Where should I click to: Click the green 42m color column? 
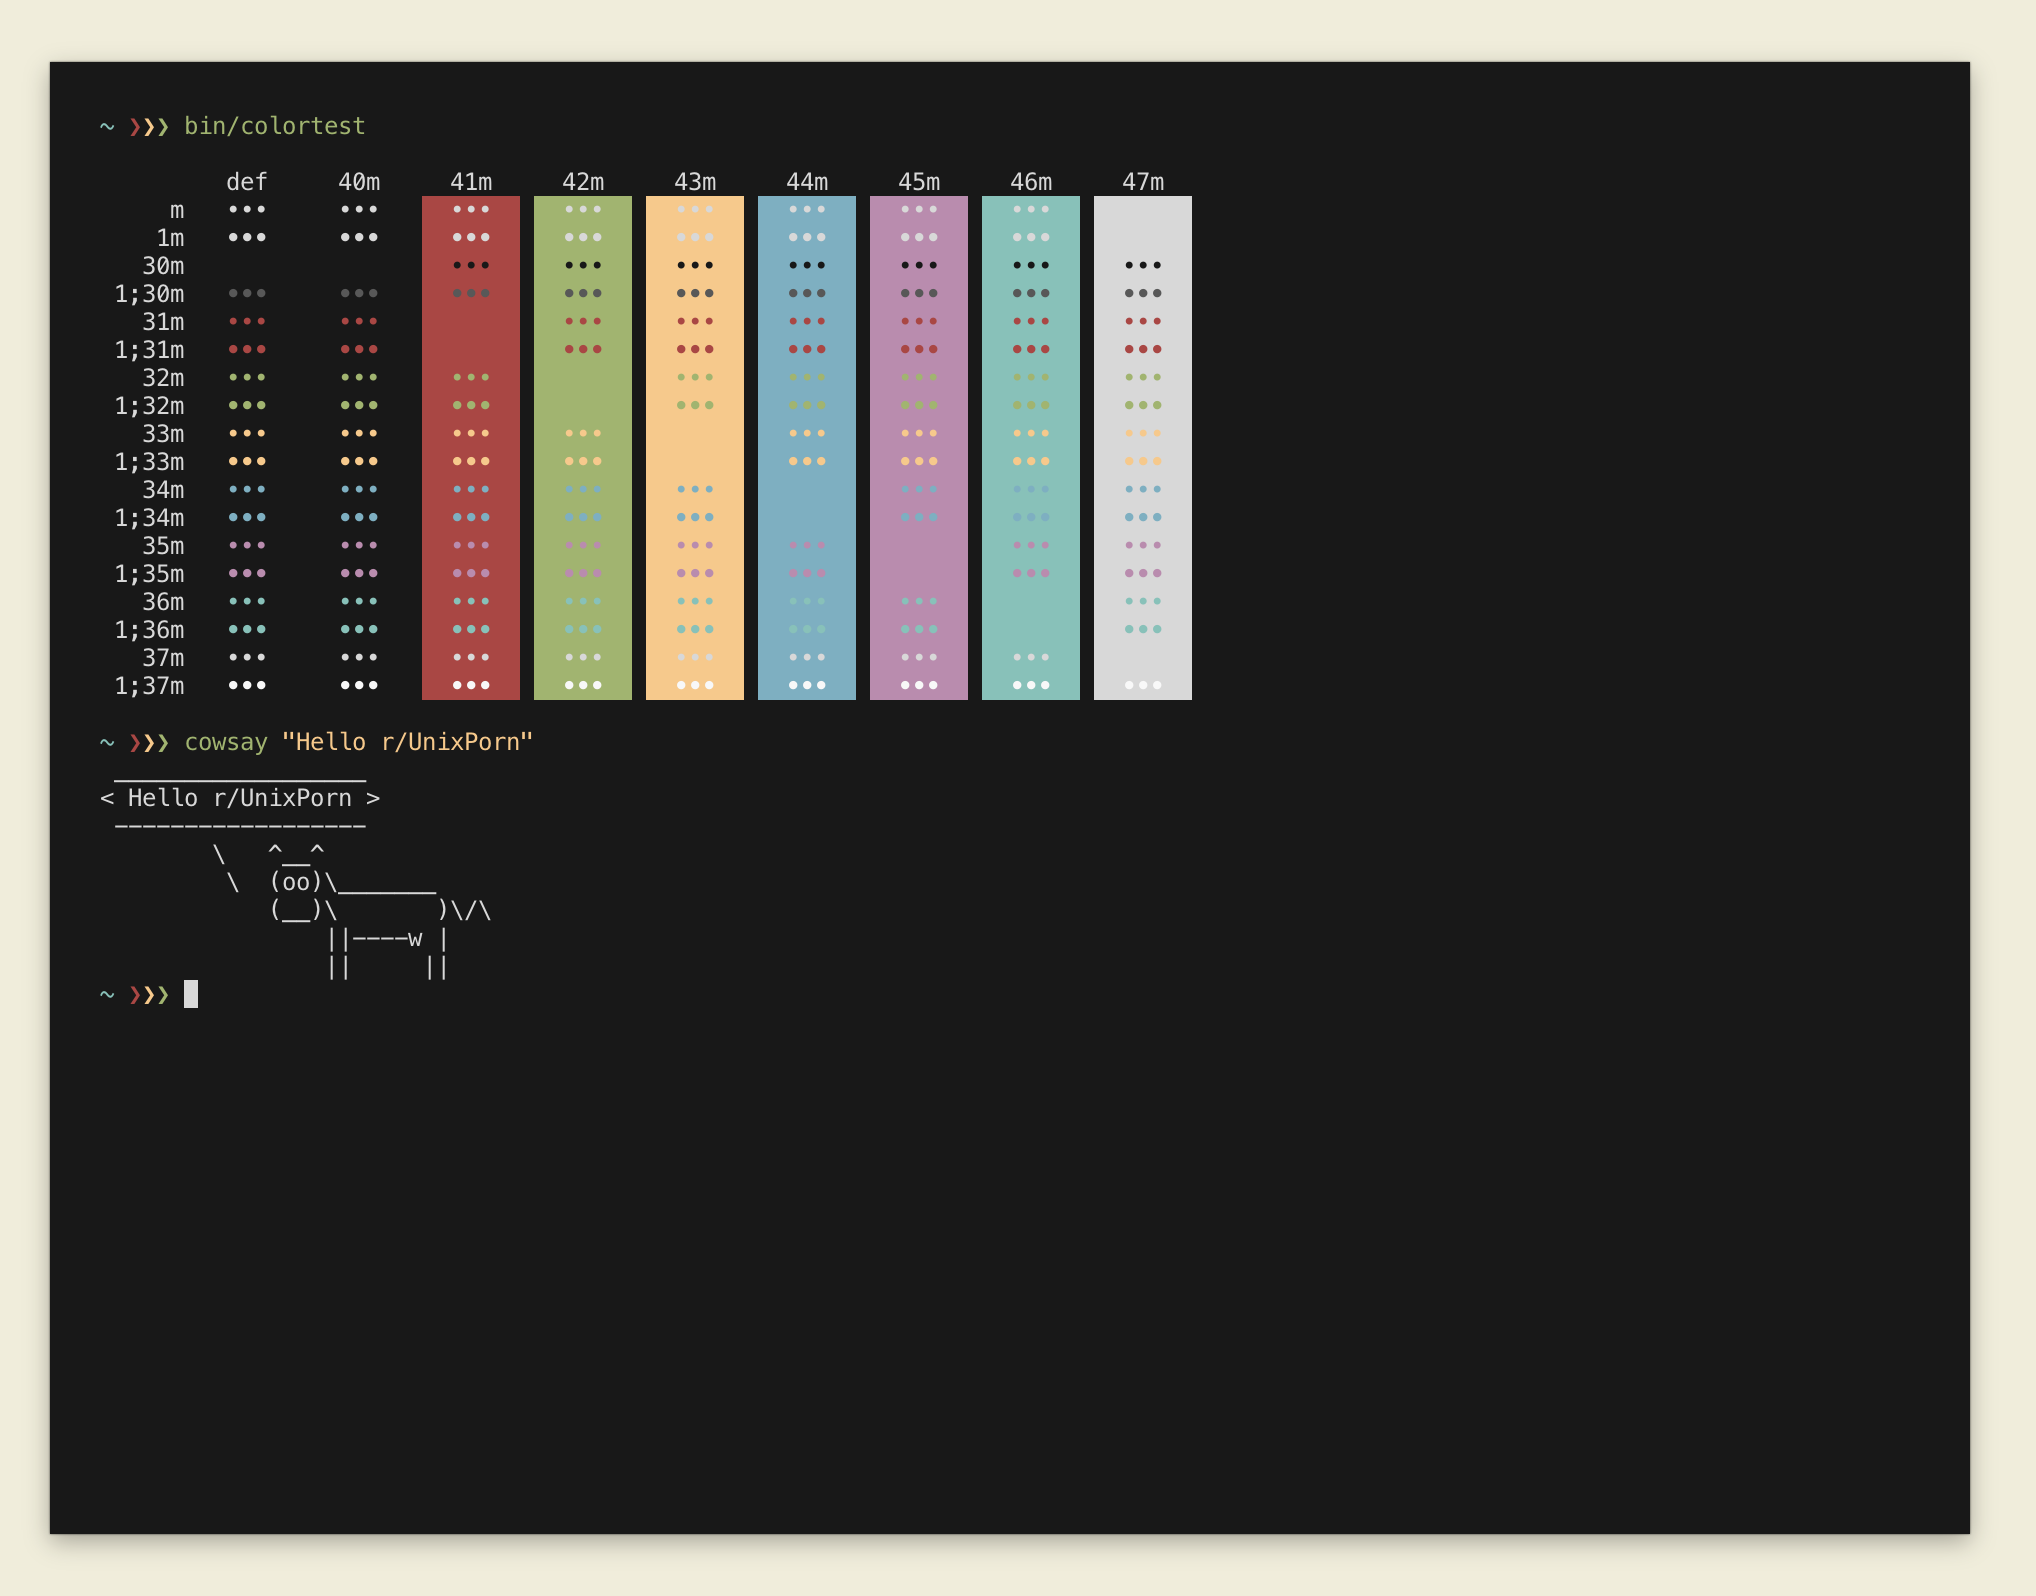[x=582, y=447]
